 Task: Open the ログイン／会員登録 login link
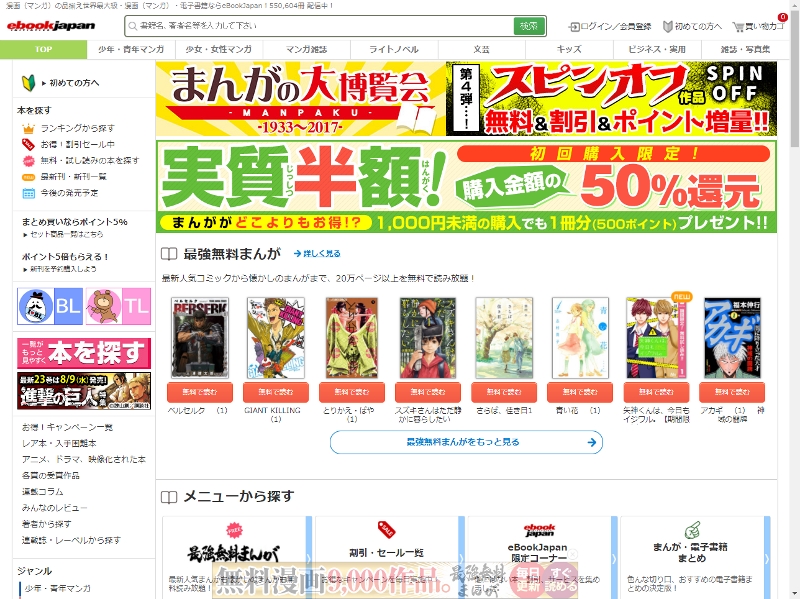click(x=610, y=27)
